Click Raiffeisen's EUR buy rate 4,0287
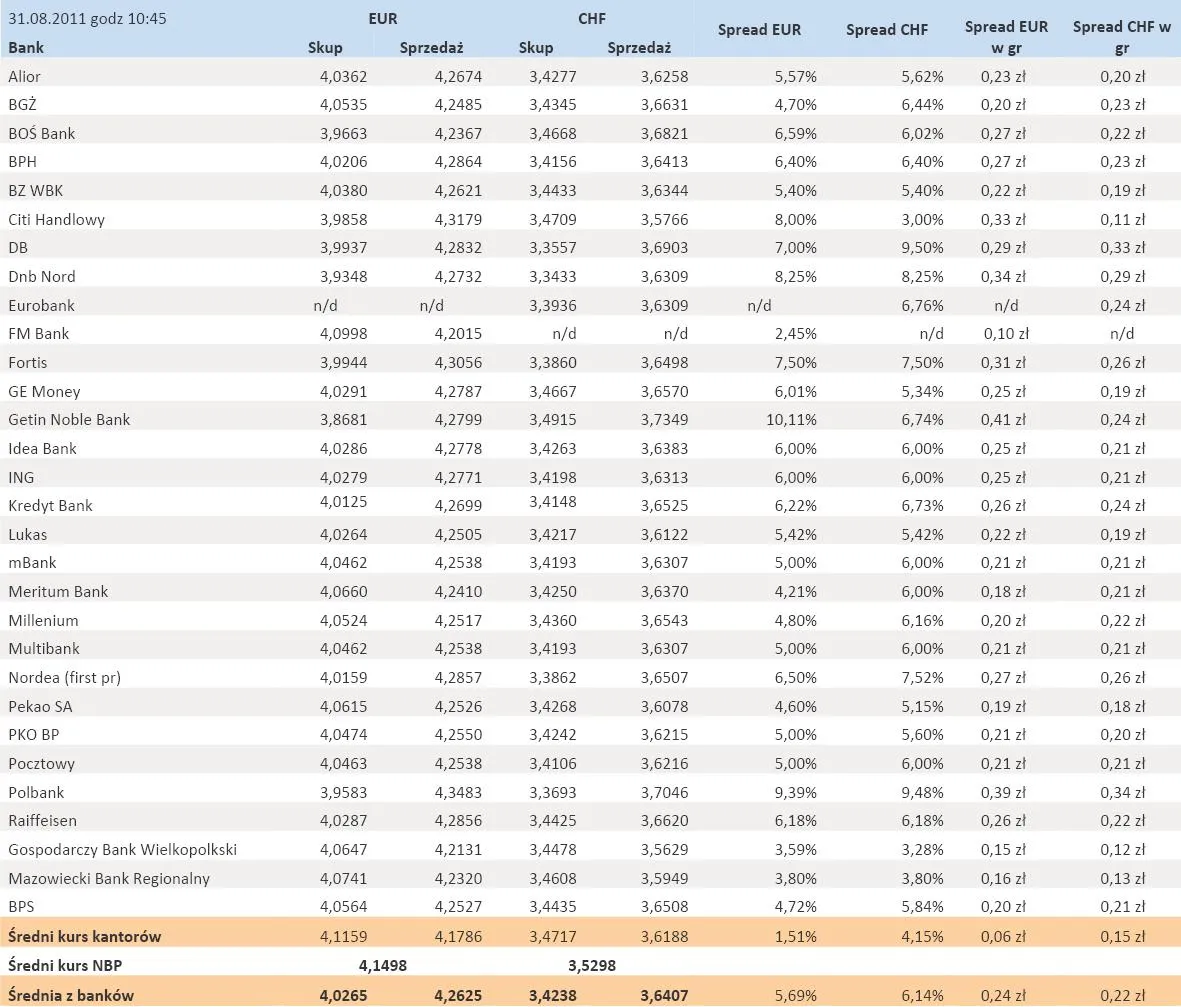The height and width of the screenshot is (1007, 1181). tap(343, 820)
